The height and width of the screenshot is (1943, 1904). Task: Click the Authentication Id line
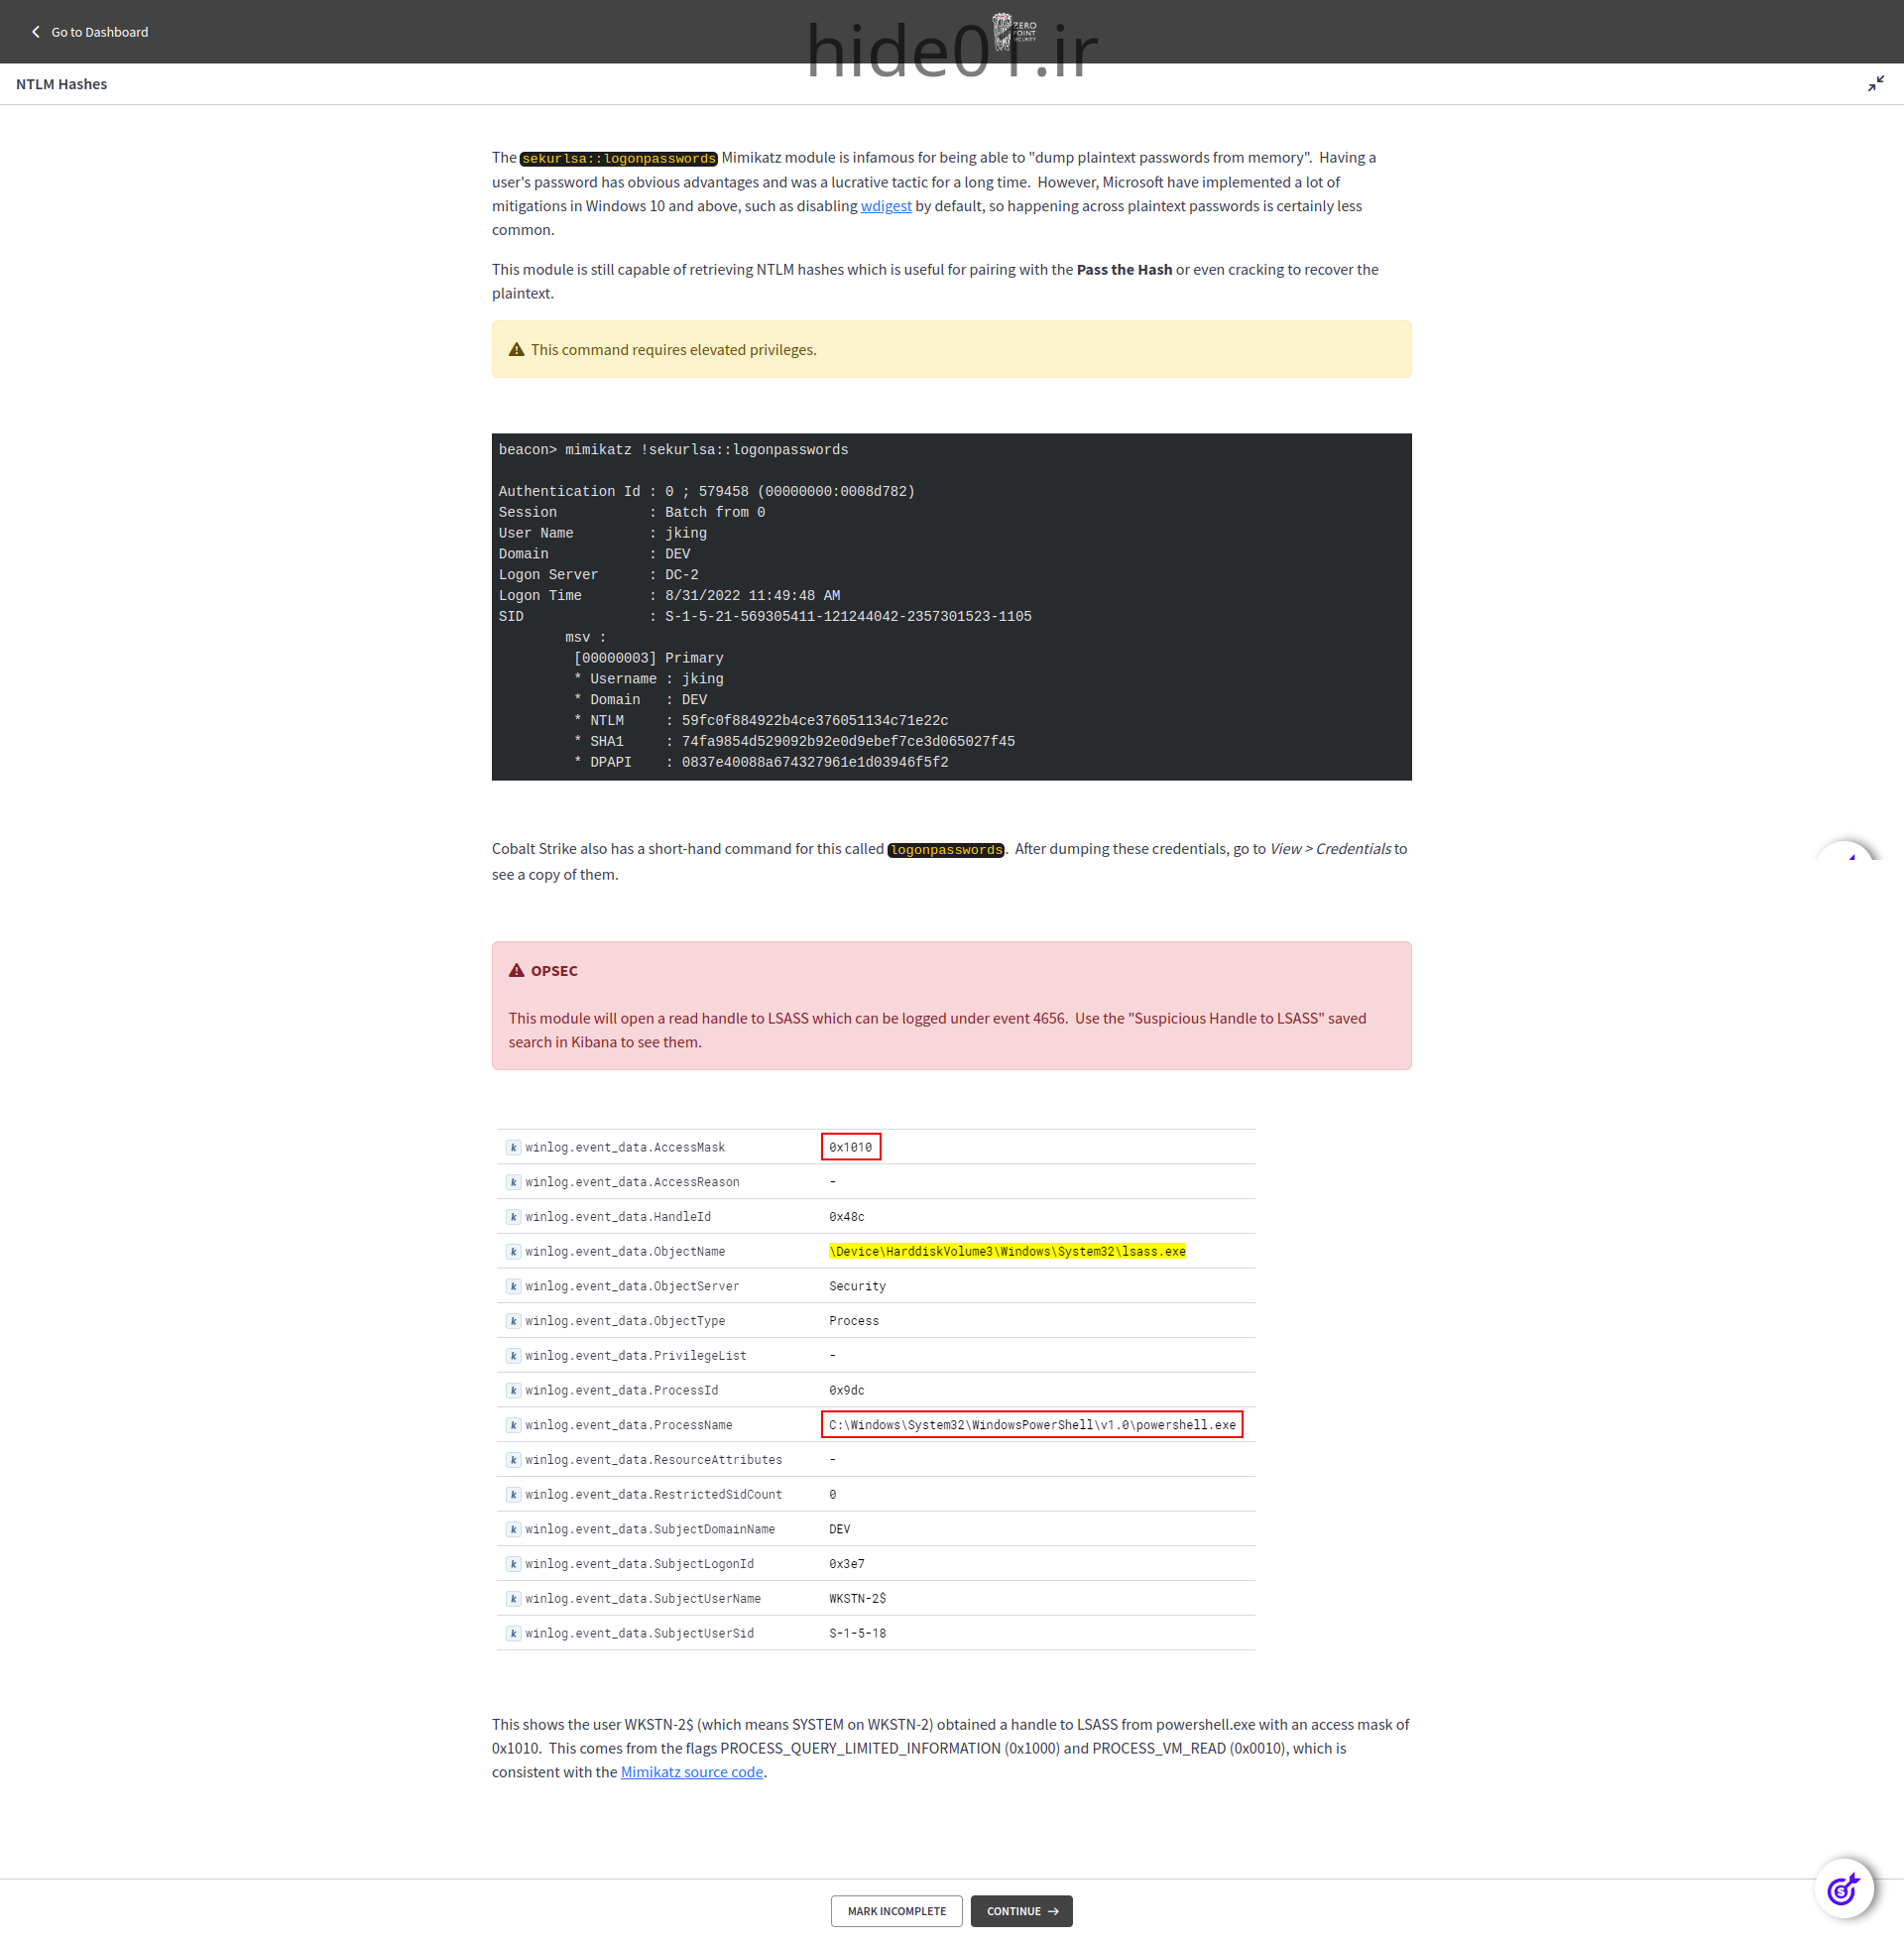coord(706,491)
